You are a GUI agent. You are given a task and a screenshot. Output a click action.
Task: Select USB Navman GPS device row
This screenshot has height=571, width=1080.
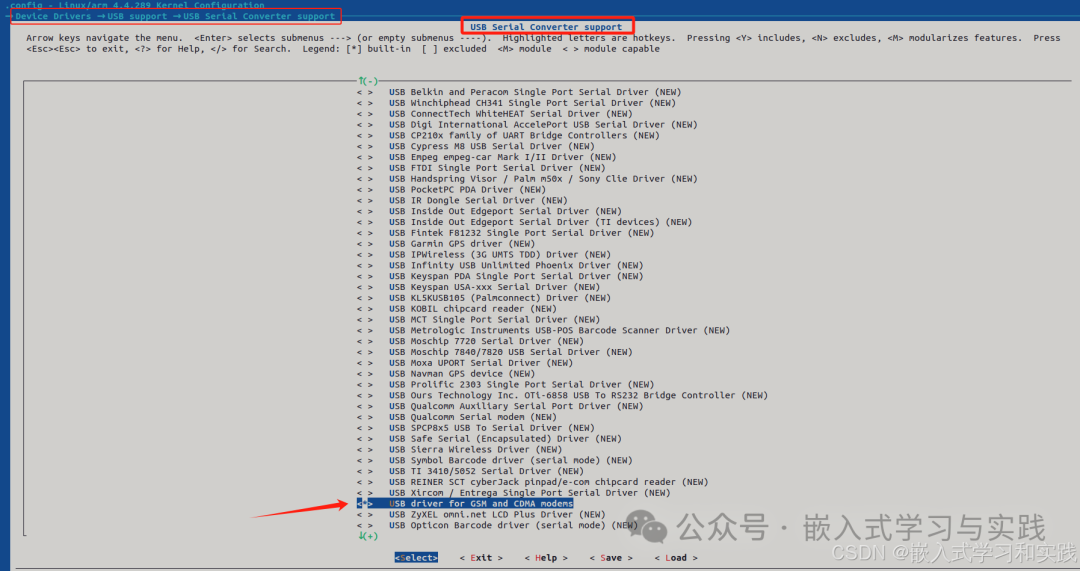[x=446, y=373]
